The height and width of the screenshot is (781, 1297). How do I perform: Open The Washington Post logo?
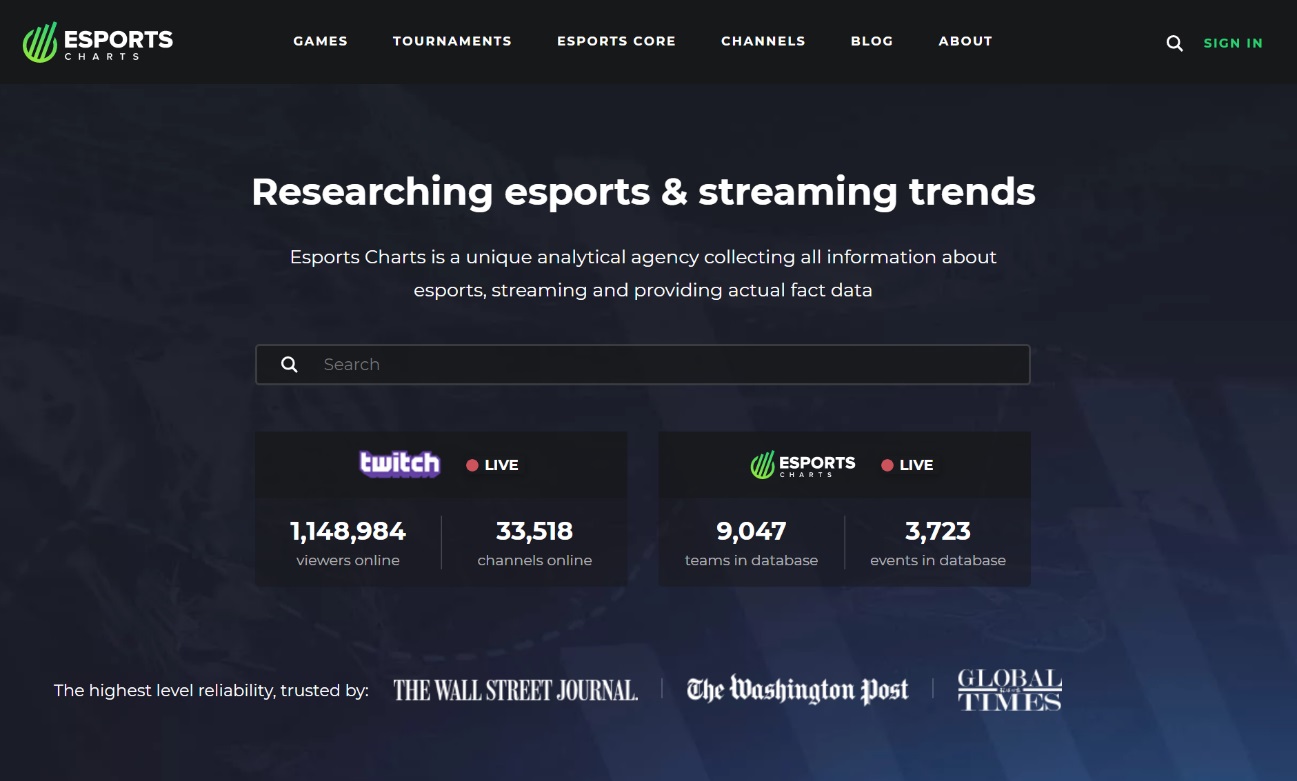pyautogui.click(x=798, y=690)
